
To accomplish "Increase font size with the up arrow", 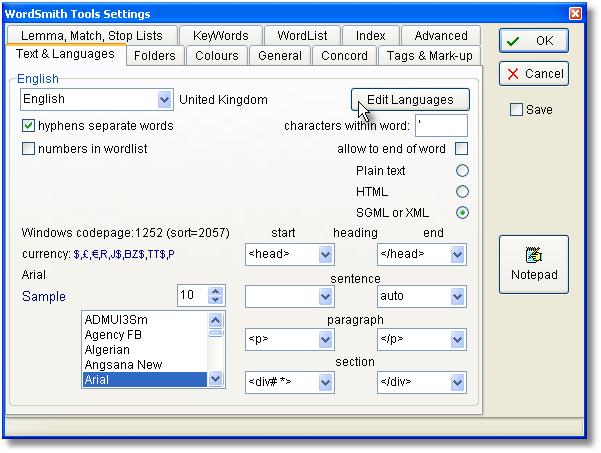I will click(x=216, y=291).
